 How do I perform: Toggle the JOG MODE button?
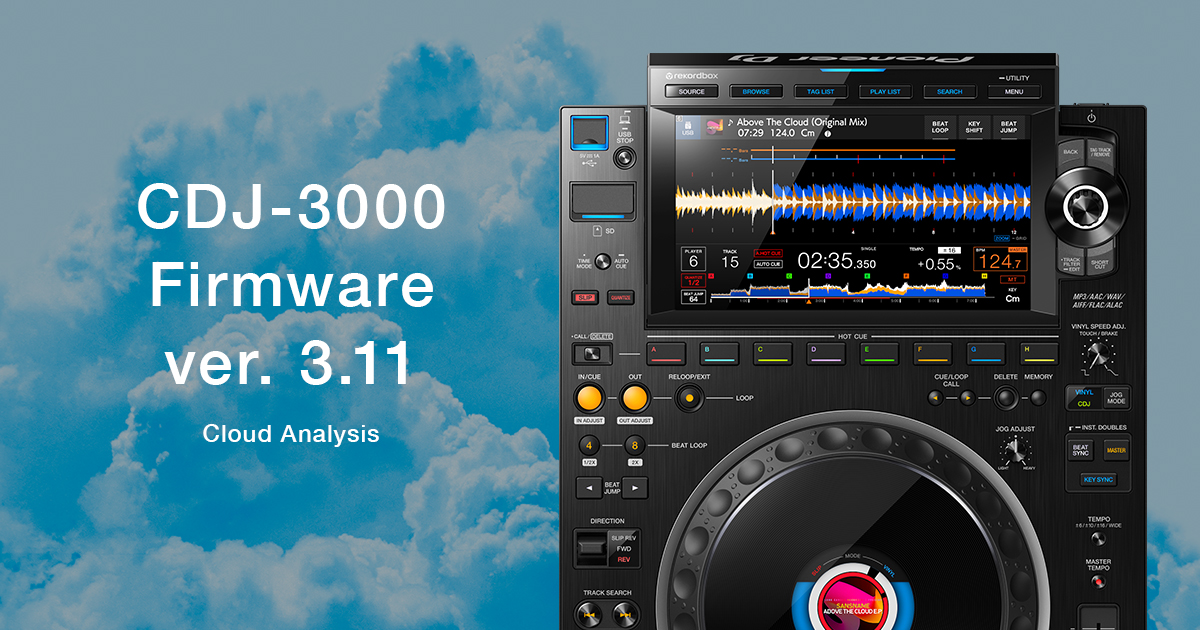pyautogui.click(x=1117, y=397)
